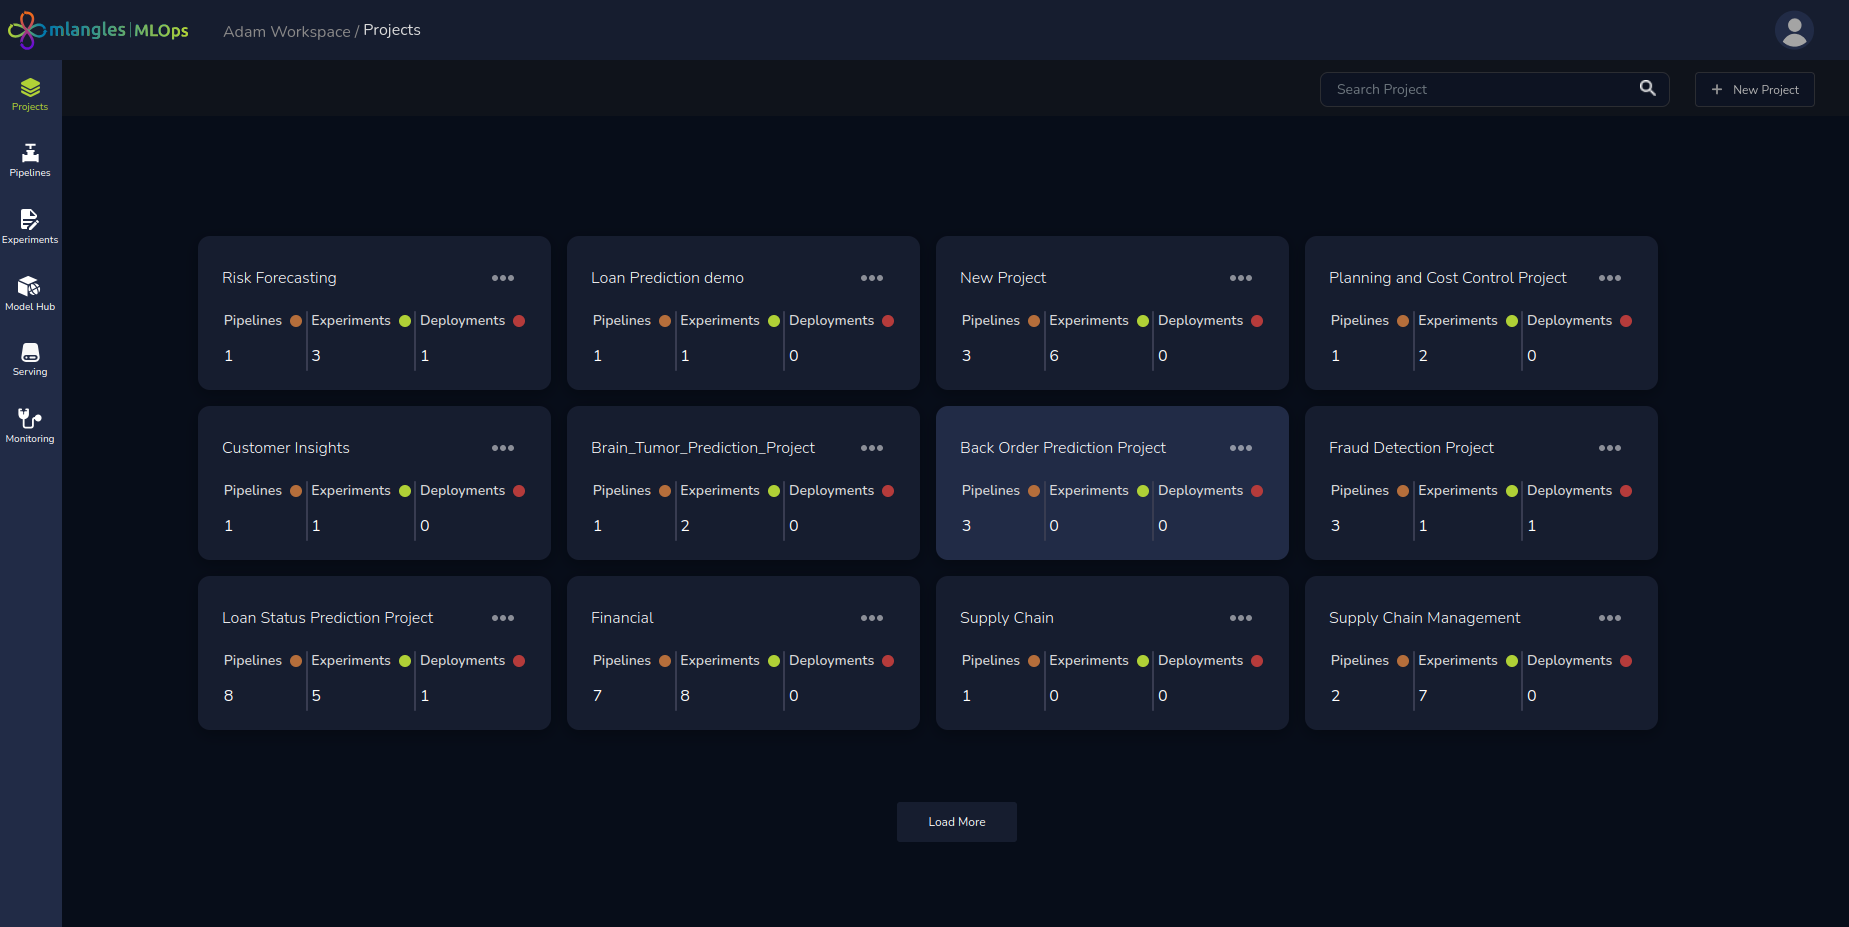Click the New Project button

[x=1754, y=90]
